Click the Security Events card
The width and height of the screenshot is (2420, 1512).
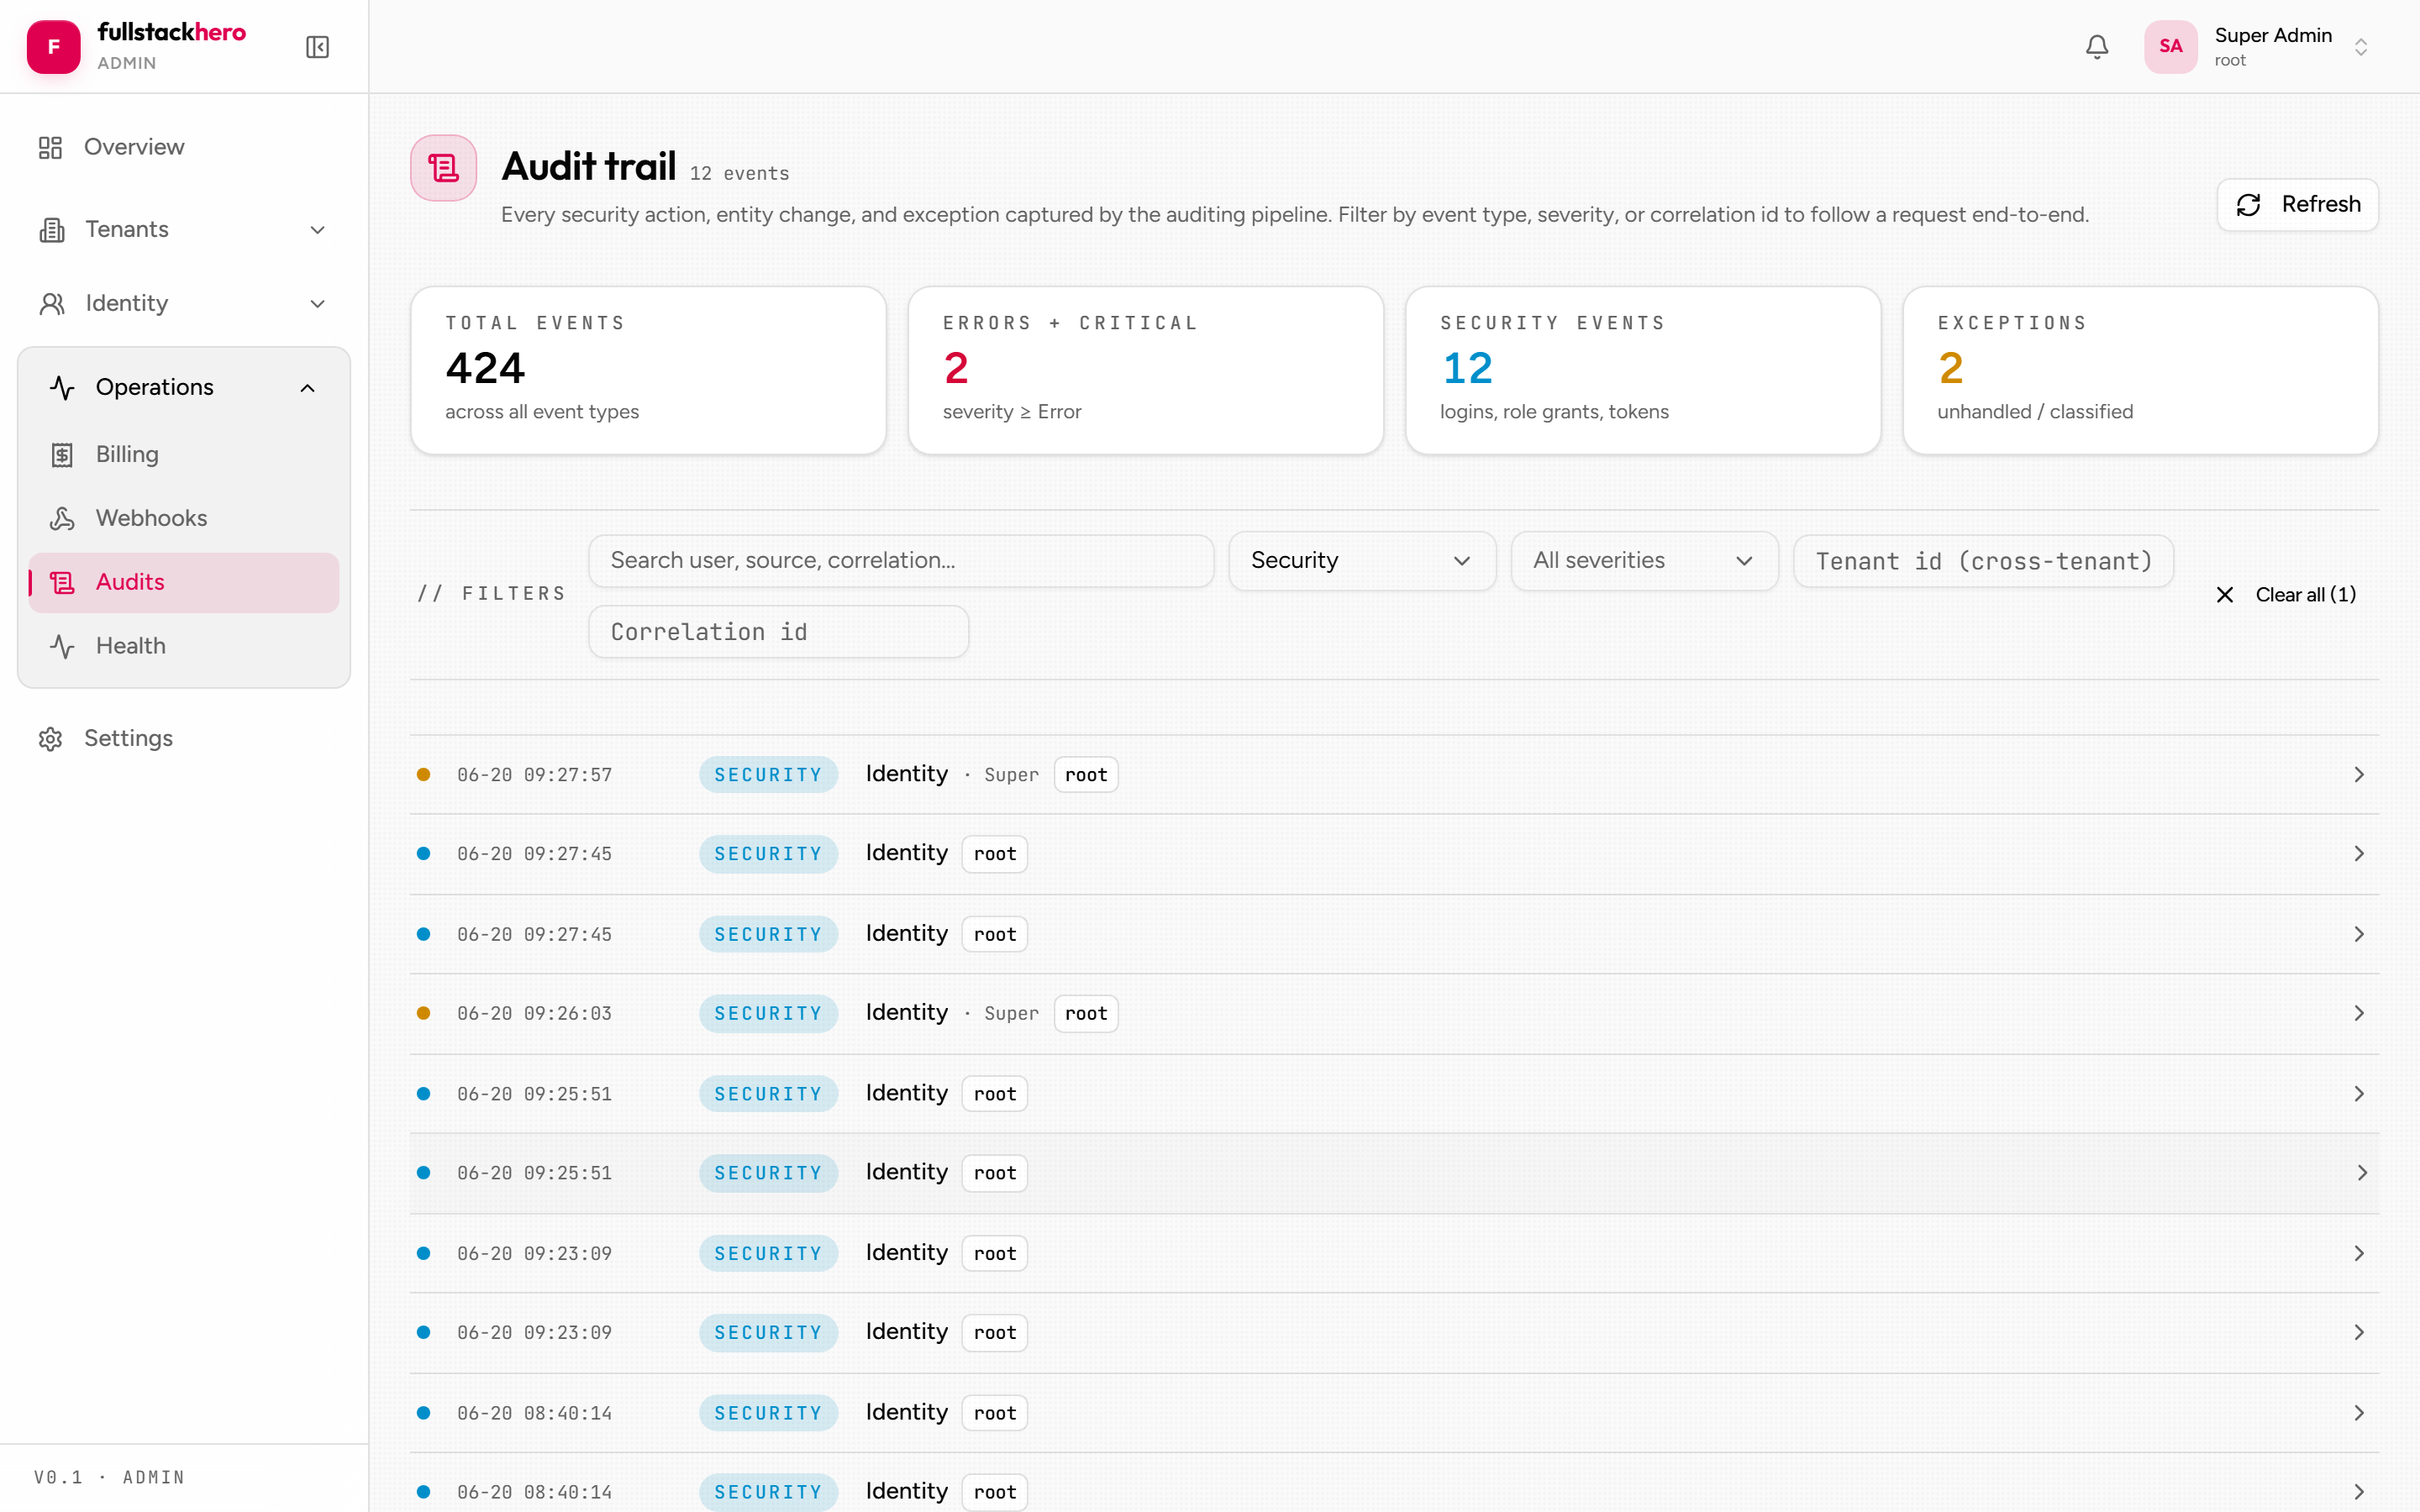coord(1643,370)
